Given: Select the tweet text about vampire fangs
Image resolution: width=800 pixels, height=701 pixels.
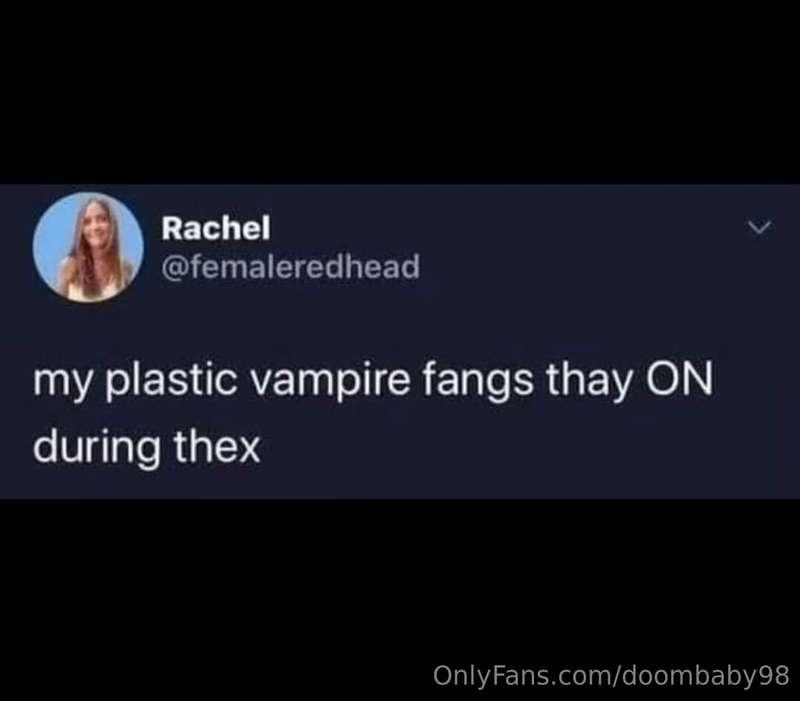Looking at the screenshot, I should click(373, 413).
